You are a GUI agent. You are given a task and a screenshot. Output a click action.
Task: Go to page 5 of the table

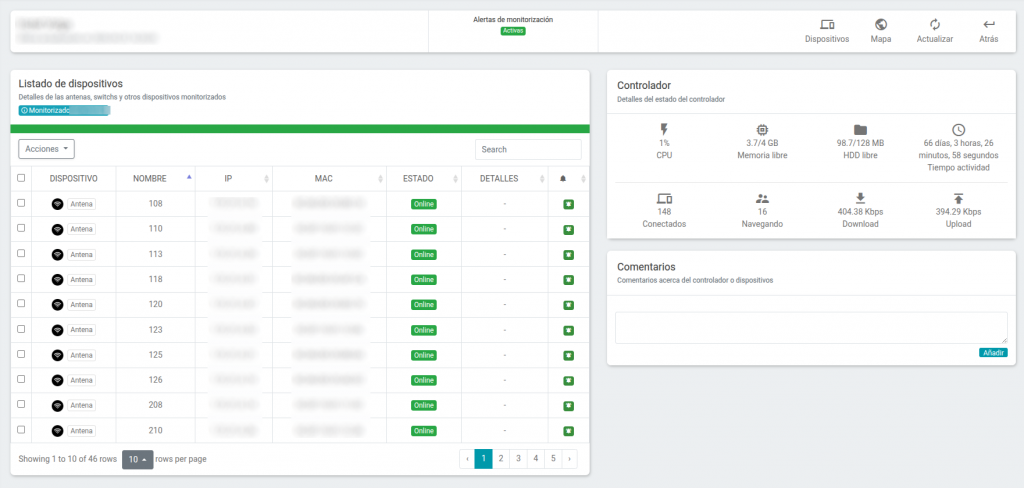[552, 459]
